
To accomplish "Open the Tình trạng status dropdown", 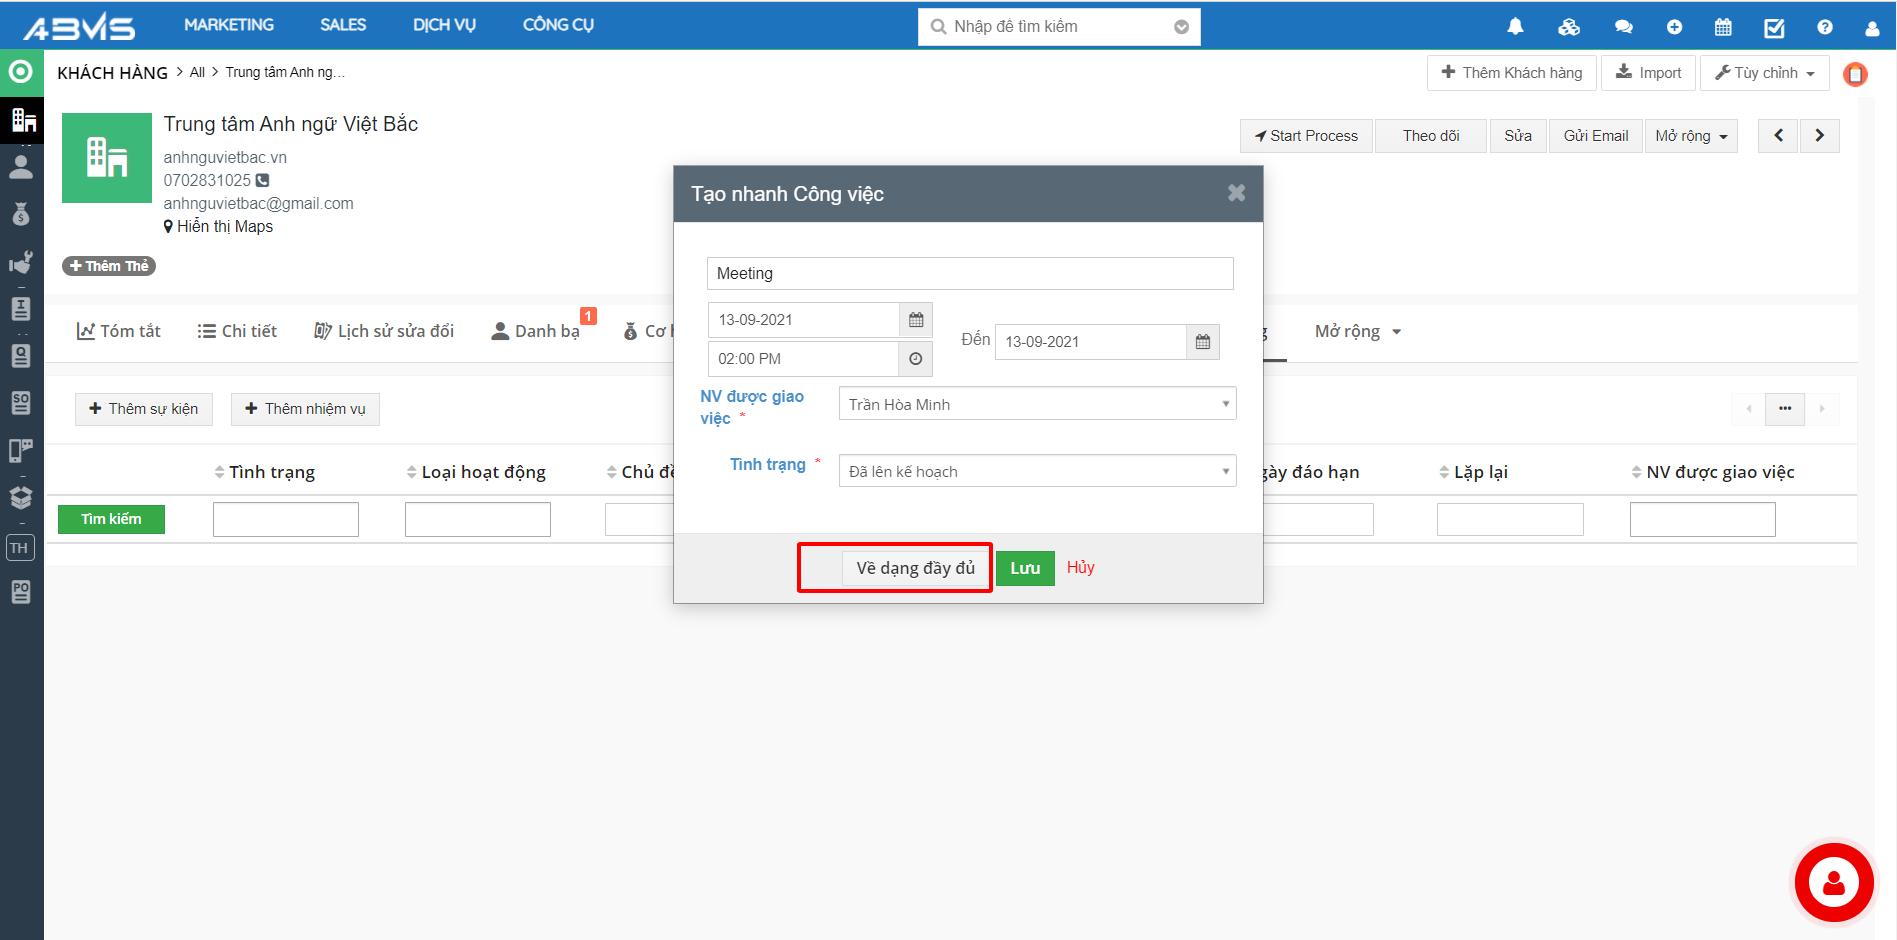I will pyautogui.click(x=1037, y=471).
